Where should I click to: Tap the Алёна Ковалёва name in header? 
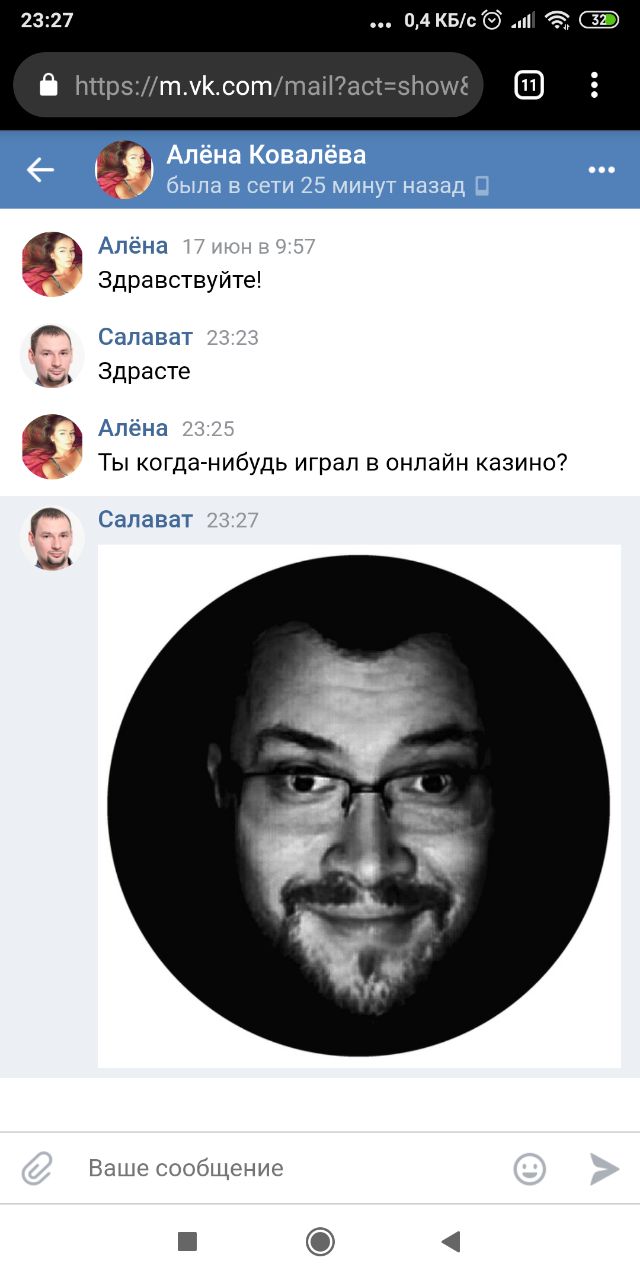tap(266, 155)
